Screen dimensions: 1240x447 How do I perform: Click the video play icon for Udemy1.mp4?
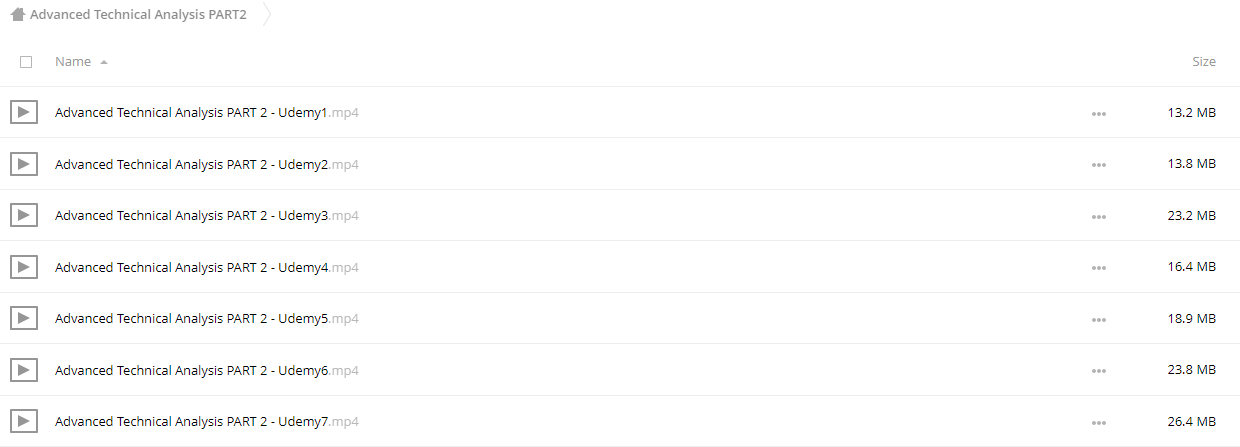[x=24, y=112]
